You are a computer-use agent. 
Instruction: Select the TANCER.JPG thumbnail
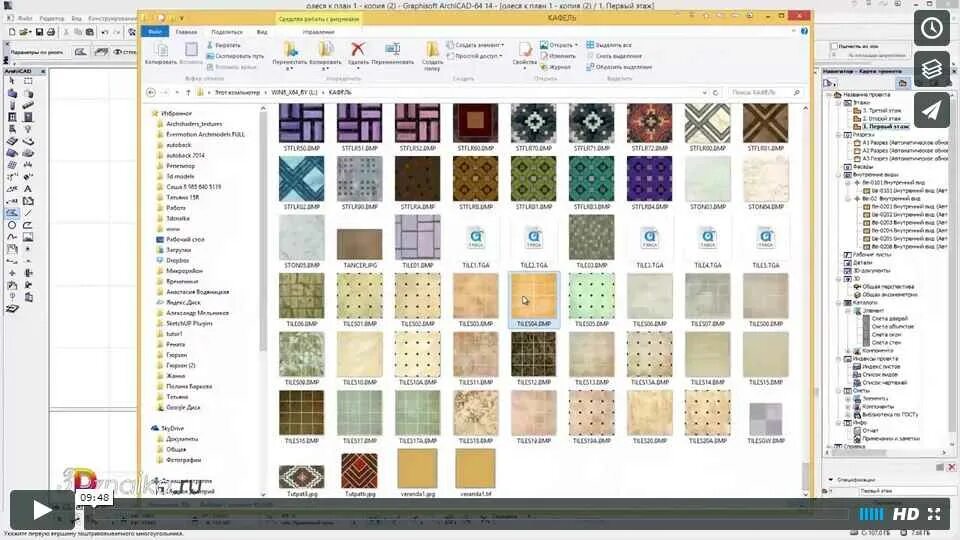359,246
